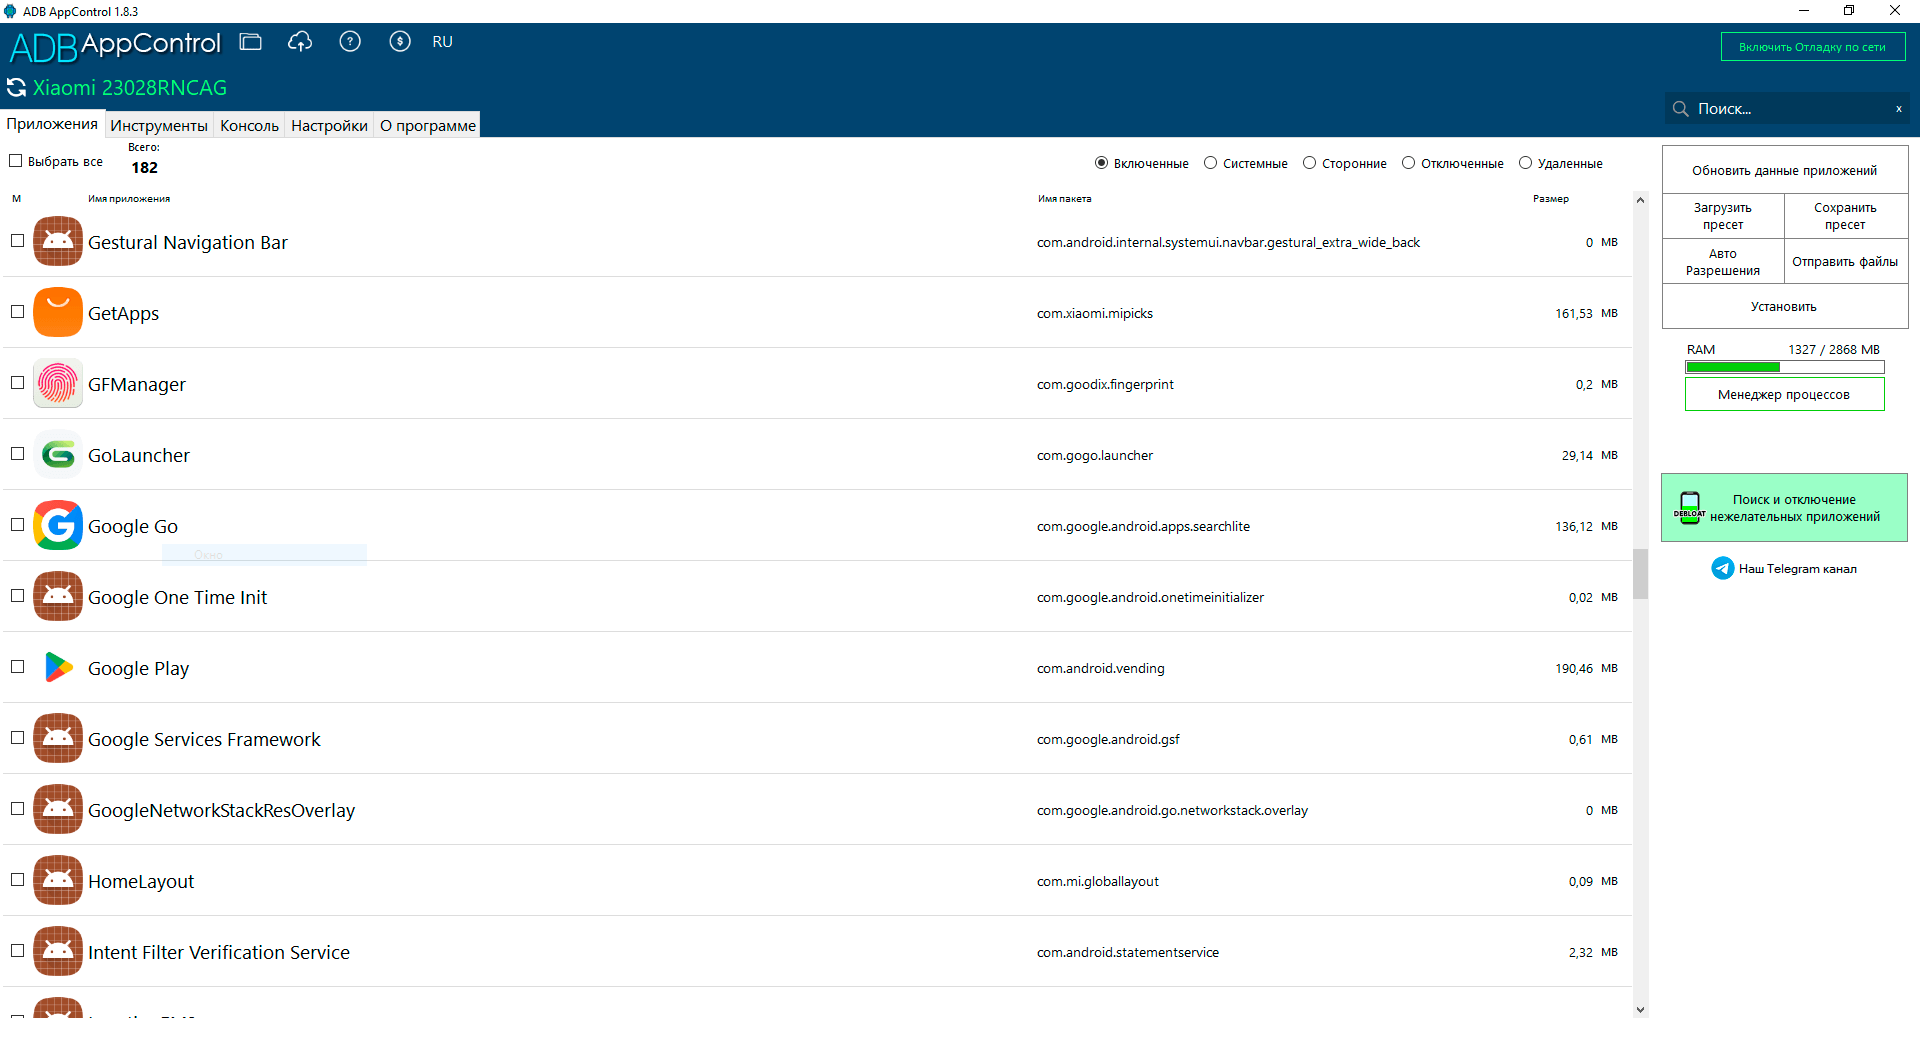This screenshot has width=1920, height=1040.
Task: Clear search with the x button
Action: [1899, 109]
